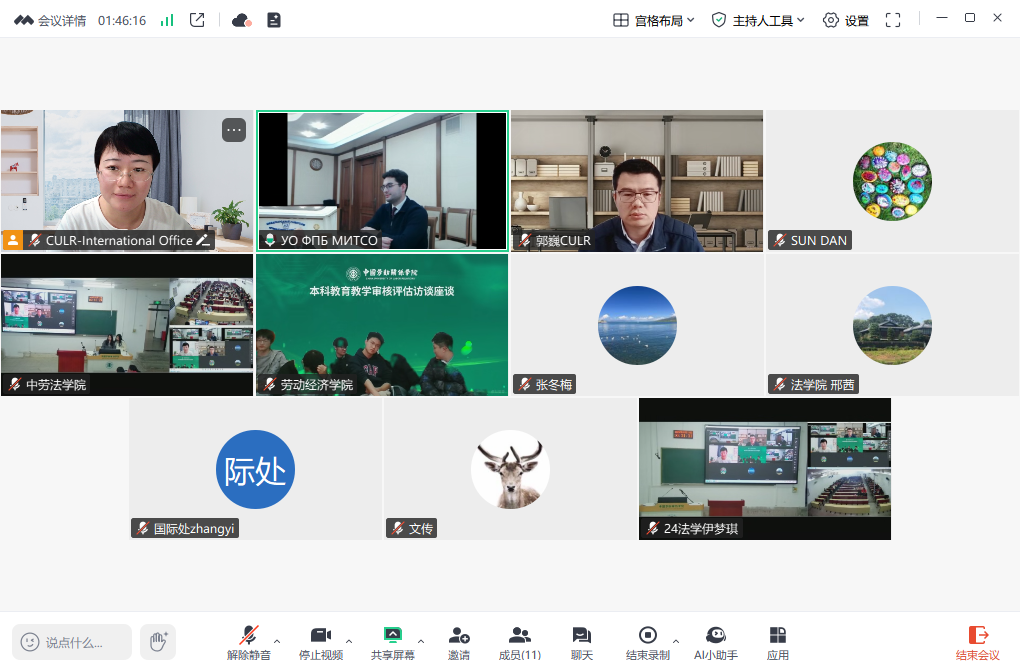This screenshot has width=1020, height=668.
Task: Open the 应用 apps panel
Action: (777, 642)
